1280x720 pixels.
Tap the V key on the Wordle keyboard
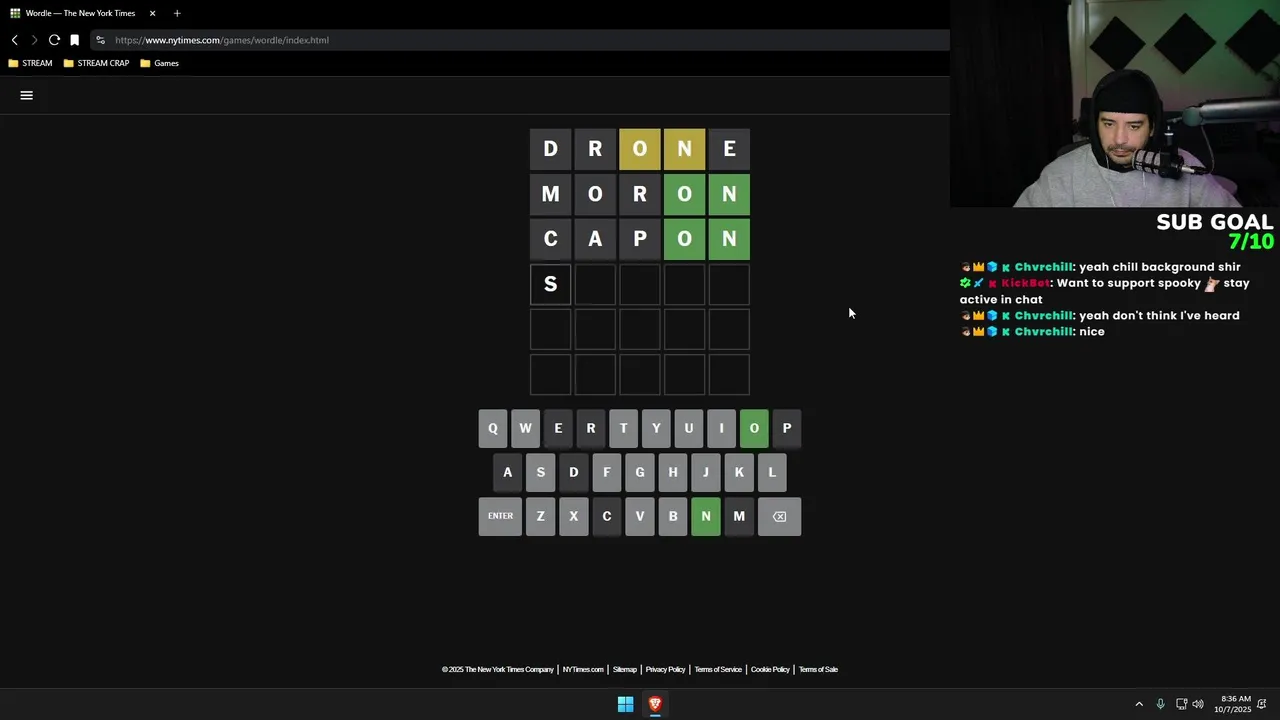pos(640,516)
